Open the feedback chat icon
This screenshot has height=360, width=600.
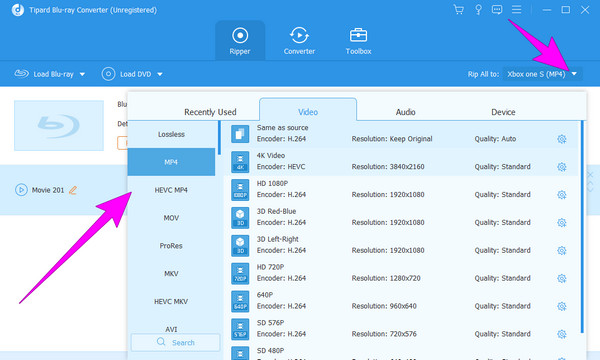(x=497, y=10)
